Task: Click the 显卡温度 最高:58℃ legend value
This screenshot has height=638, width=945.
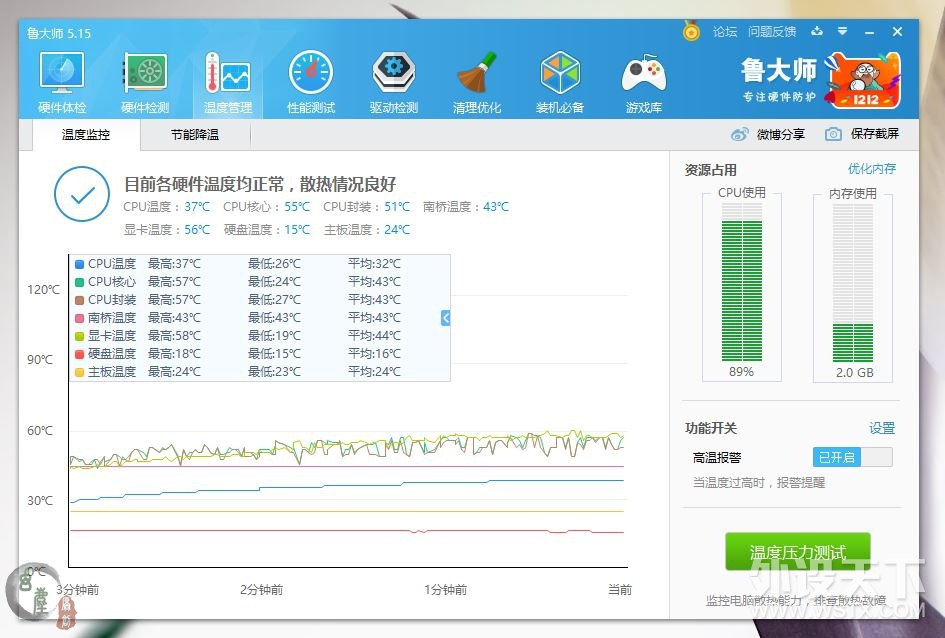Action: [x=174, y=336]
